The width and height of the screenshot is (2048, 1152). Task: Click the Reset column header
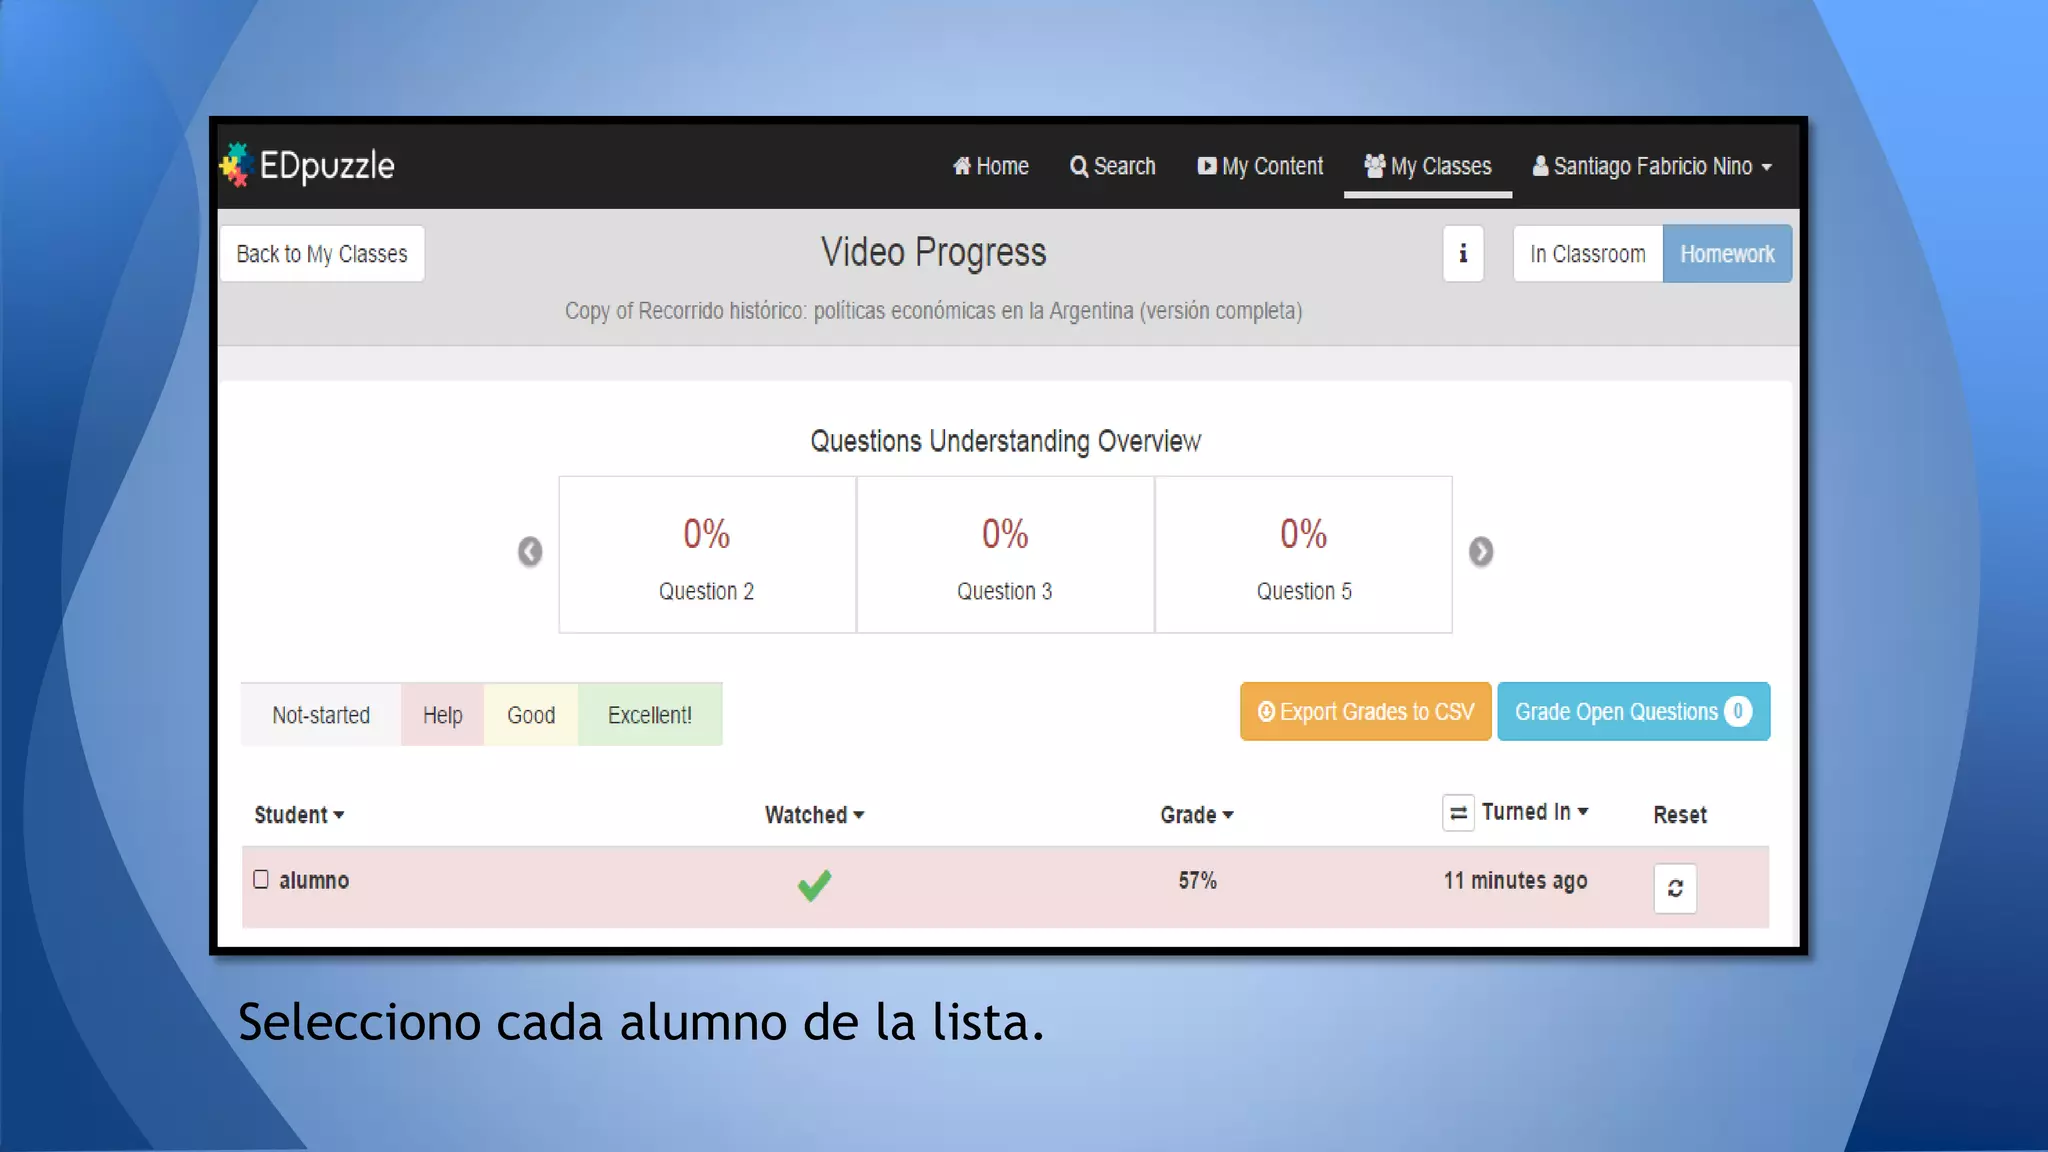tap(1680, 815)
